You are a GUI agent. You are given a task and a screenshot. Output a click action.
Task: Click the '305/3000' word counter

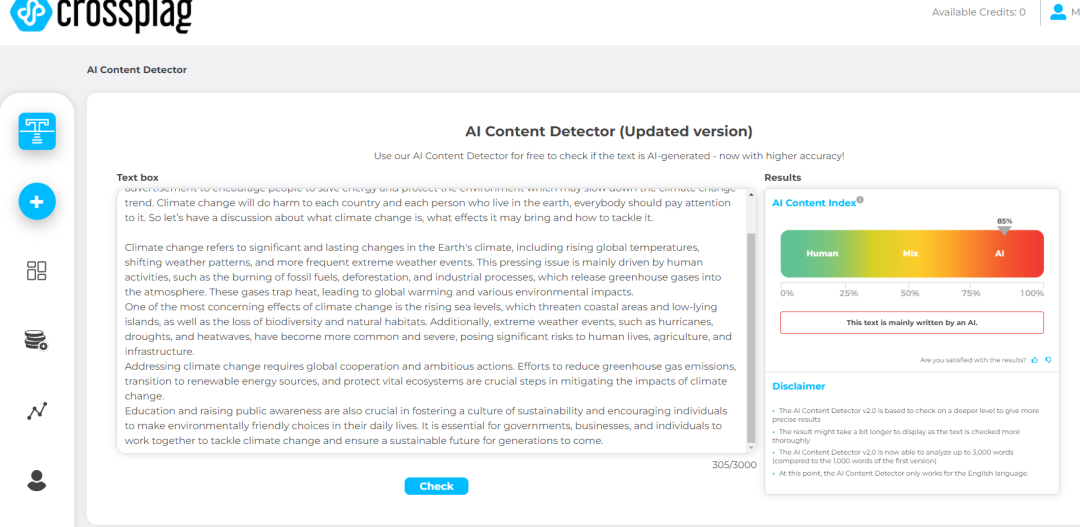tap(734, 464)
